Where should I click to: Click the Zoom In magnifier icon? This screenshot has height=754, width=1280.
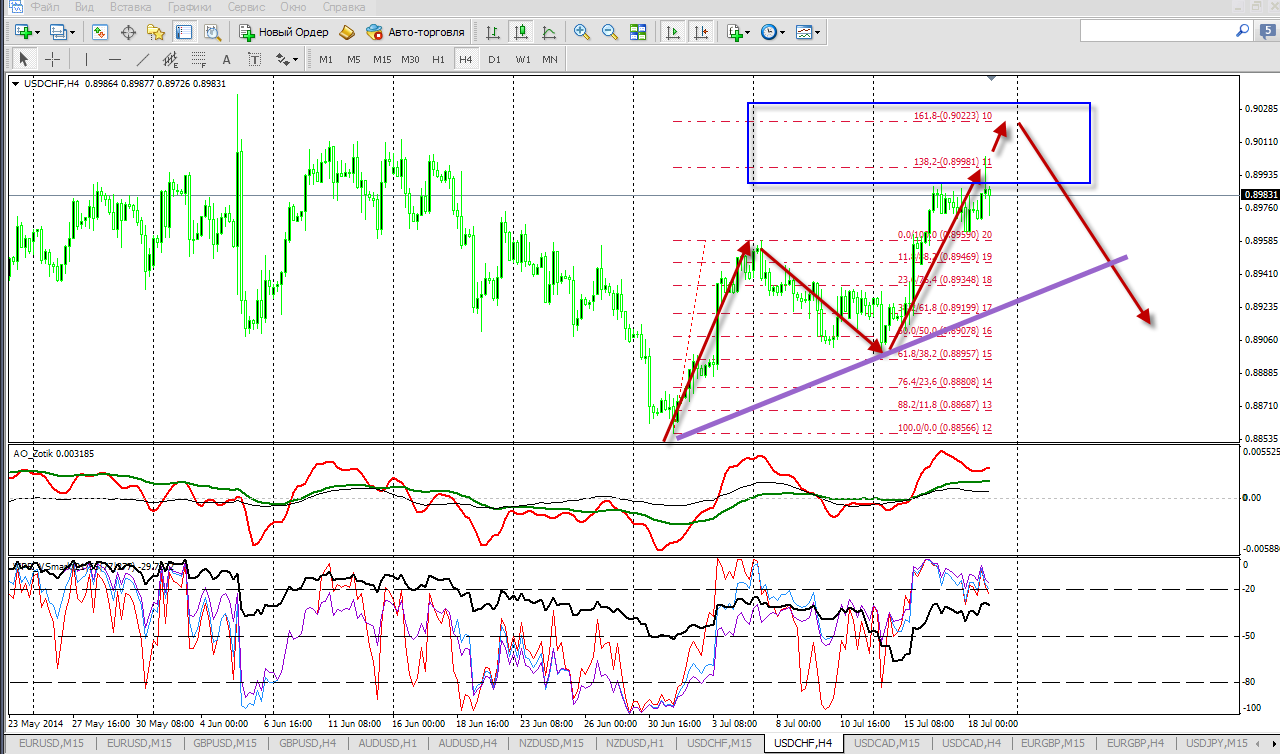(x=581, y=32)
